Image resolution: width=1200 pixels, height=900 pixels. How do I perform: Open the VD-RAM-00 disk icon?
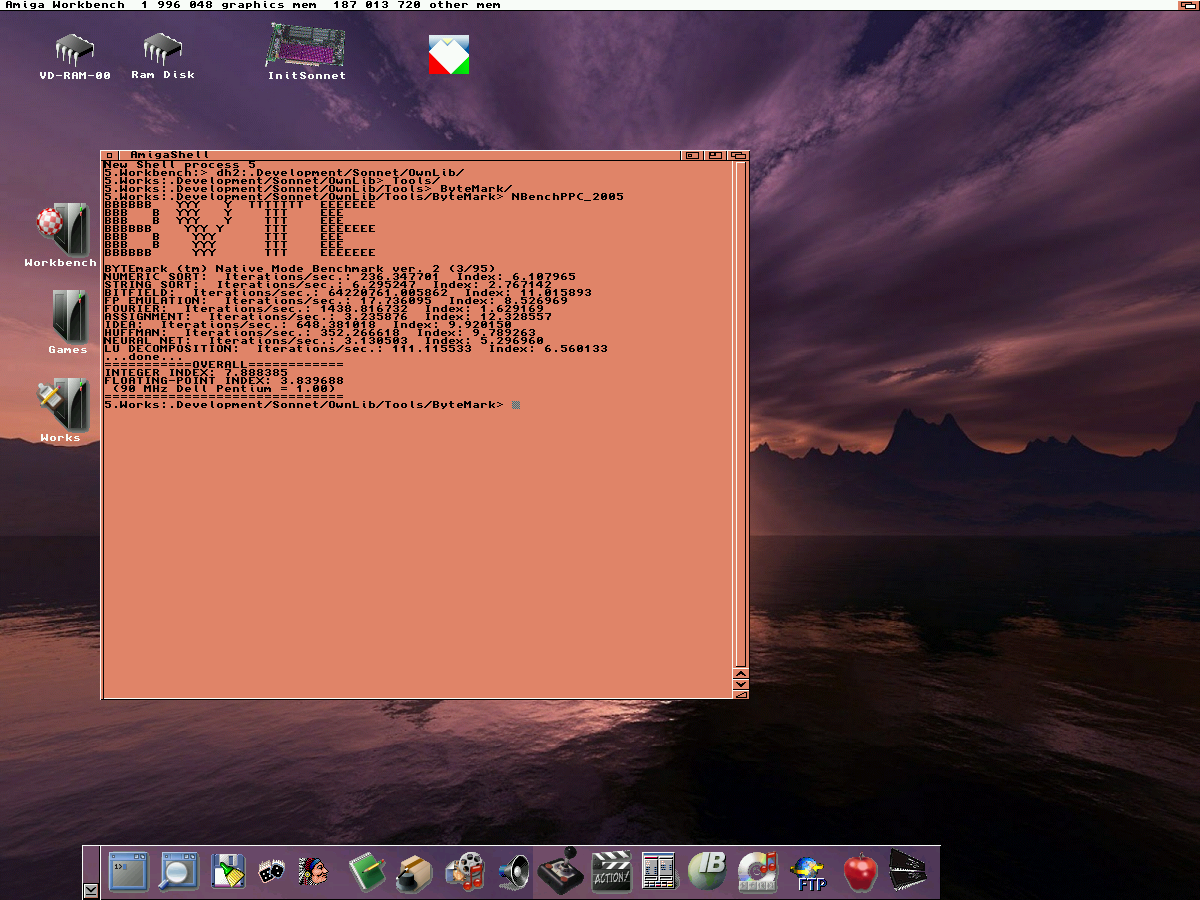click(75, 56)
